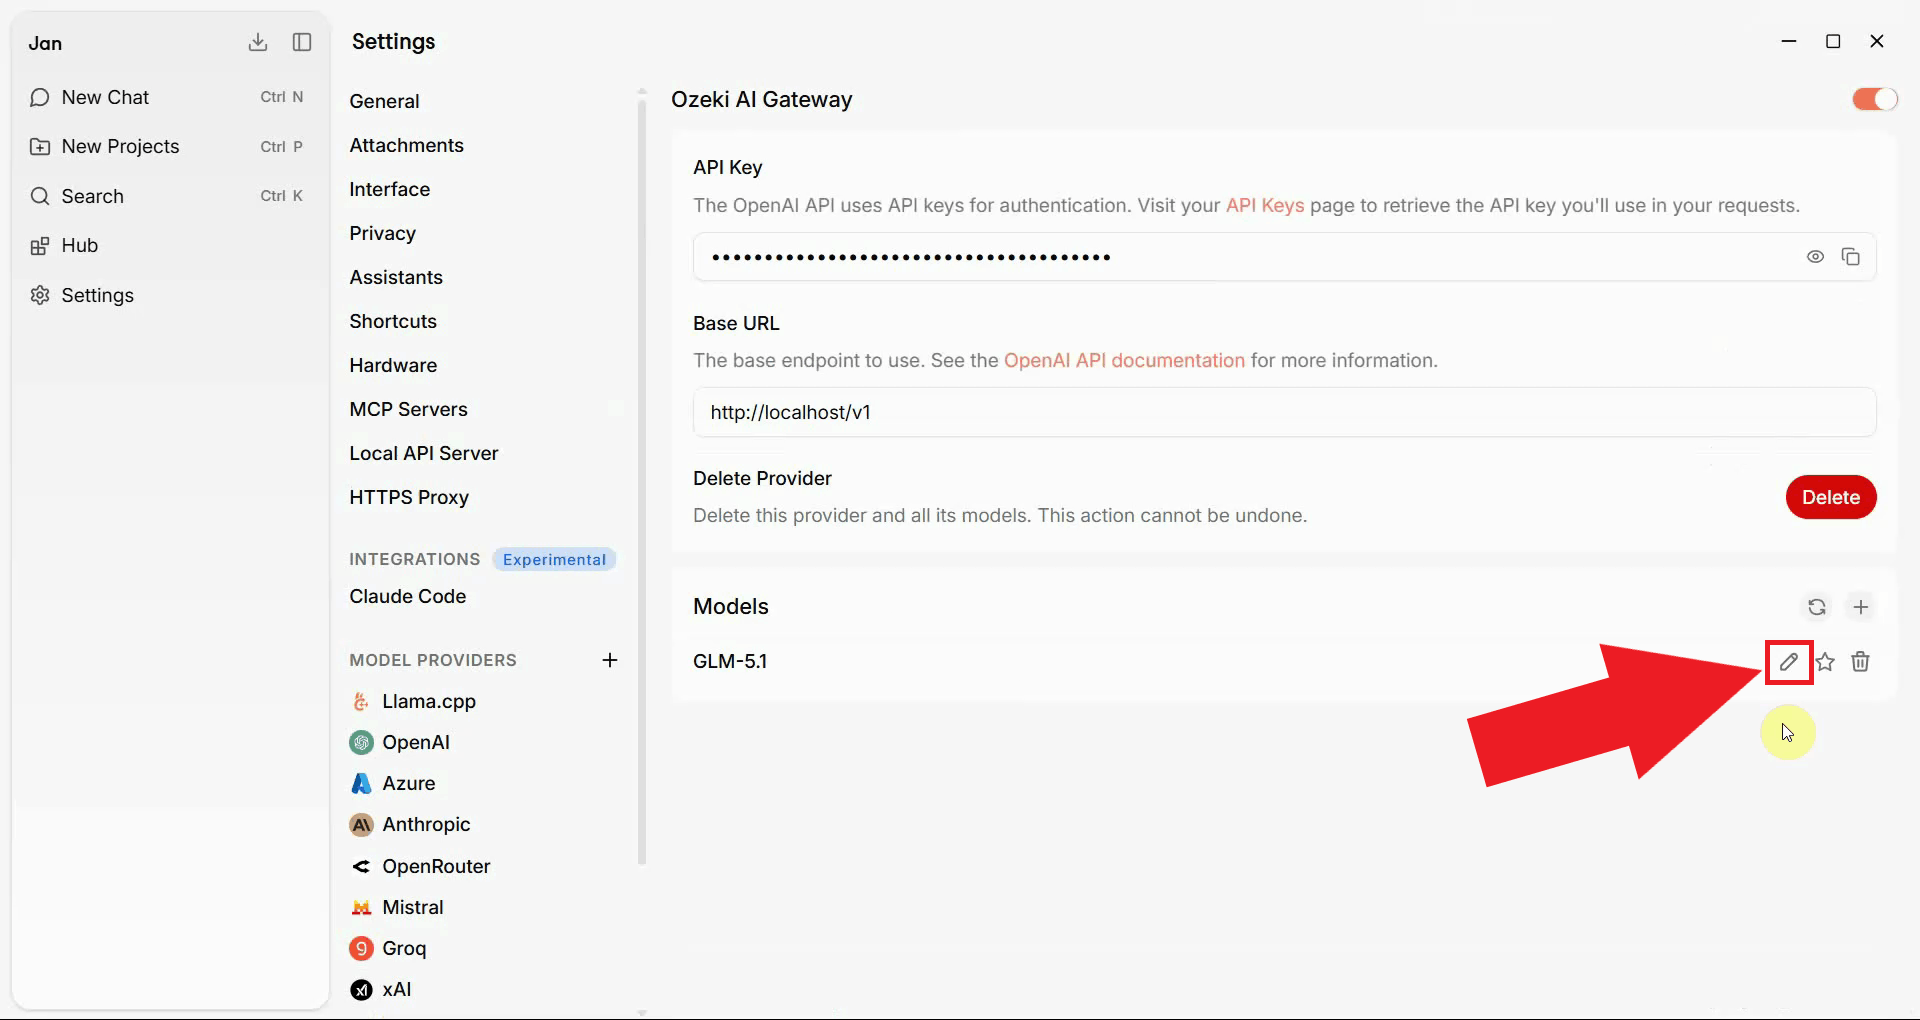Viewport: 1920px width, 1020px height.
Task: Edit the GLM-5.1 model with pencil icon
Action: (1789, 662)
